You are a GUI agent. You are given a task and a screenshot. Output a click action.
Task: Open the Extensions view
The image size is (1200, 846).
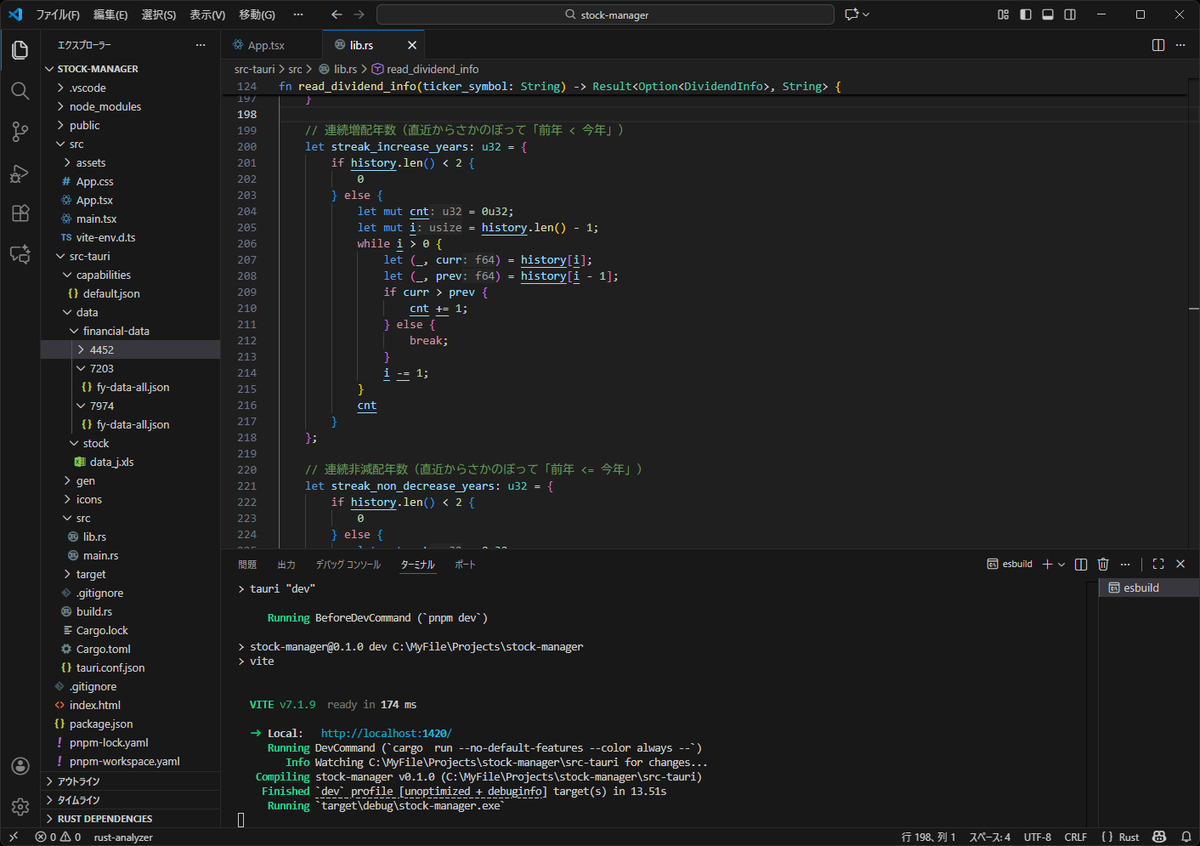point(20,214)
